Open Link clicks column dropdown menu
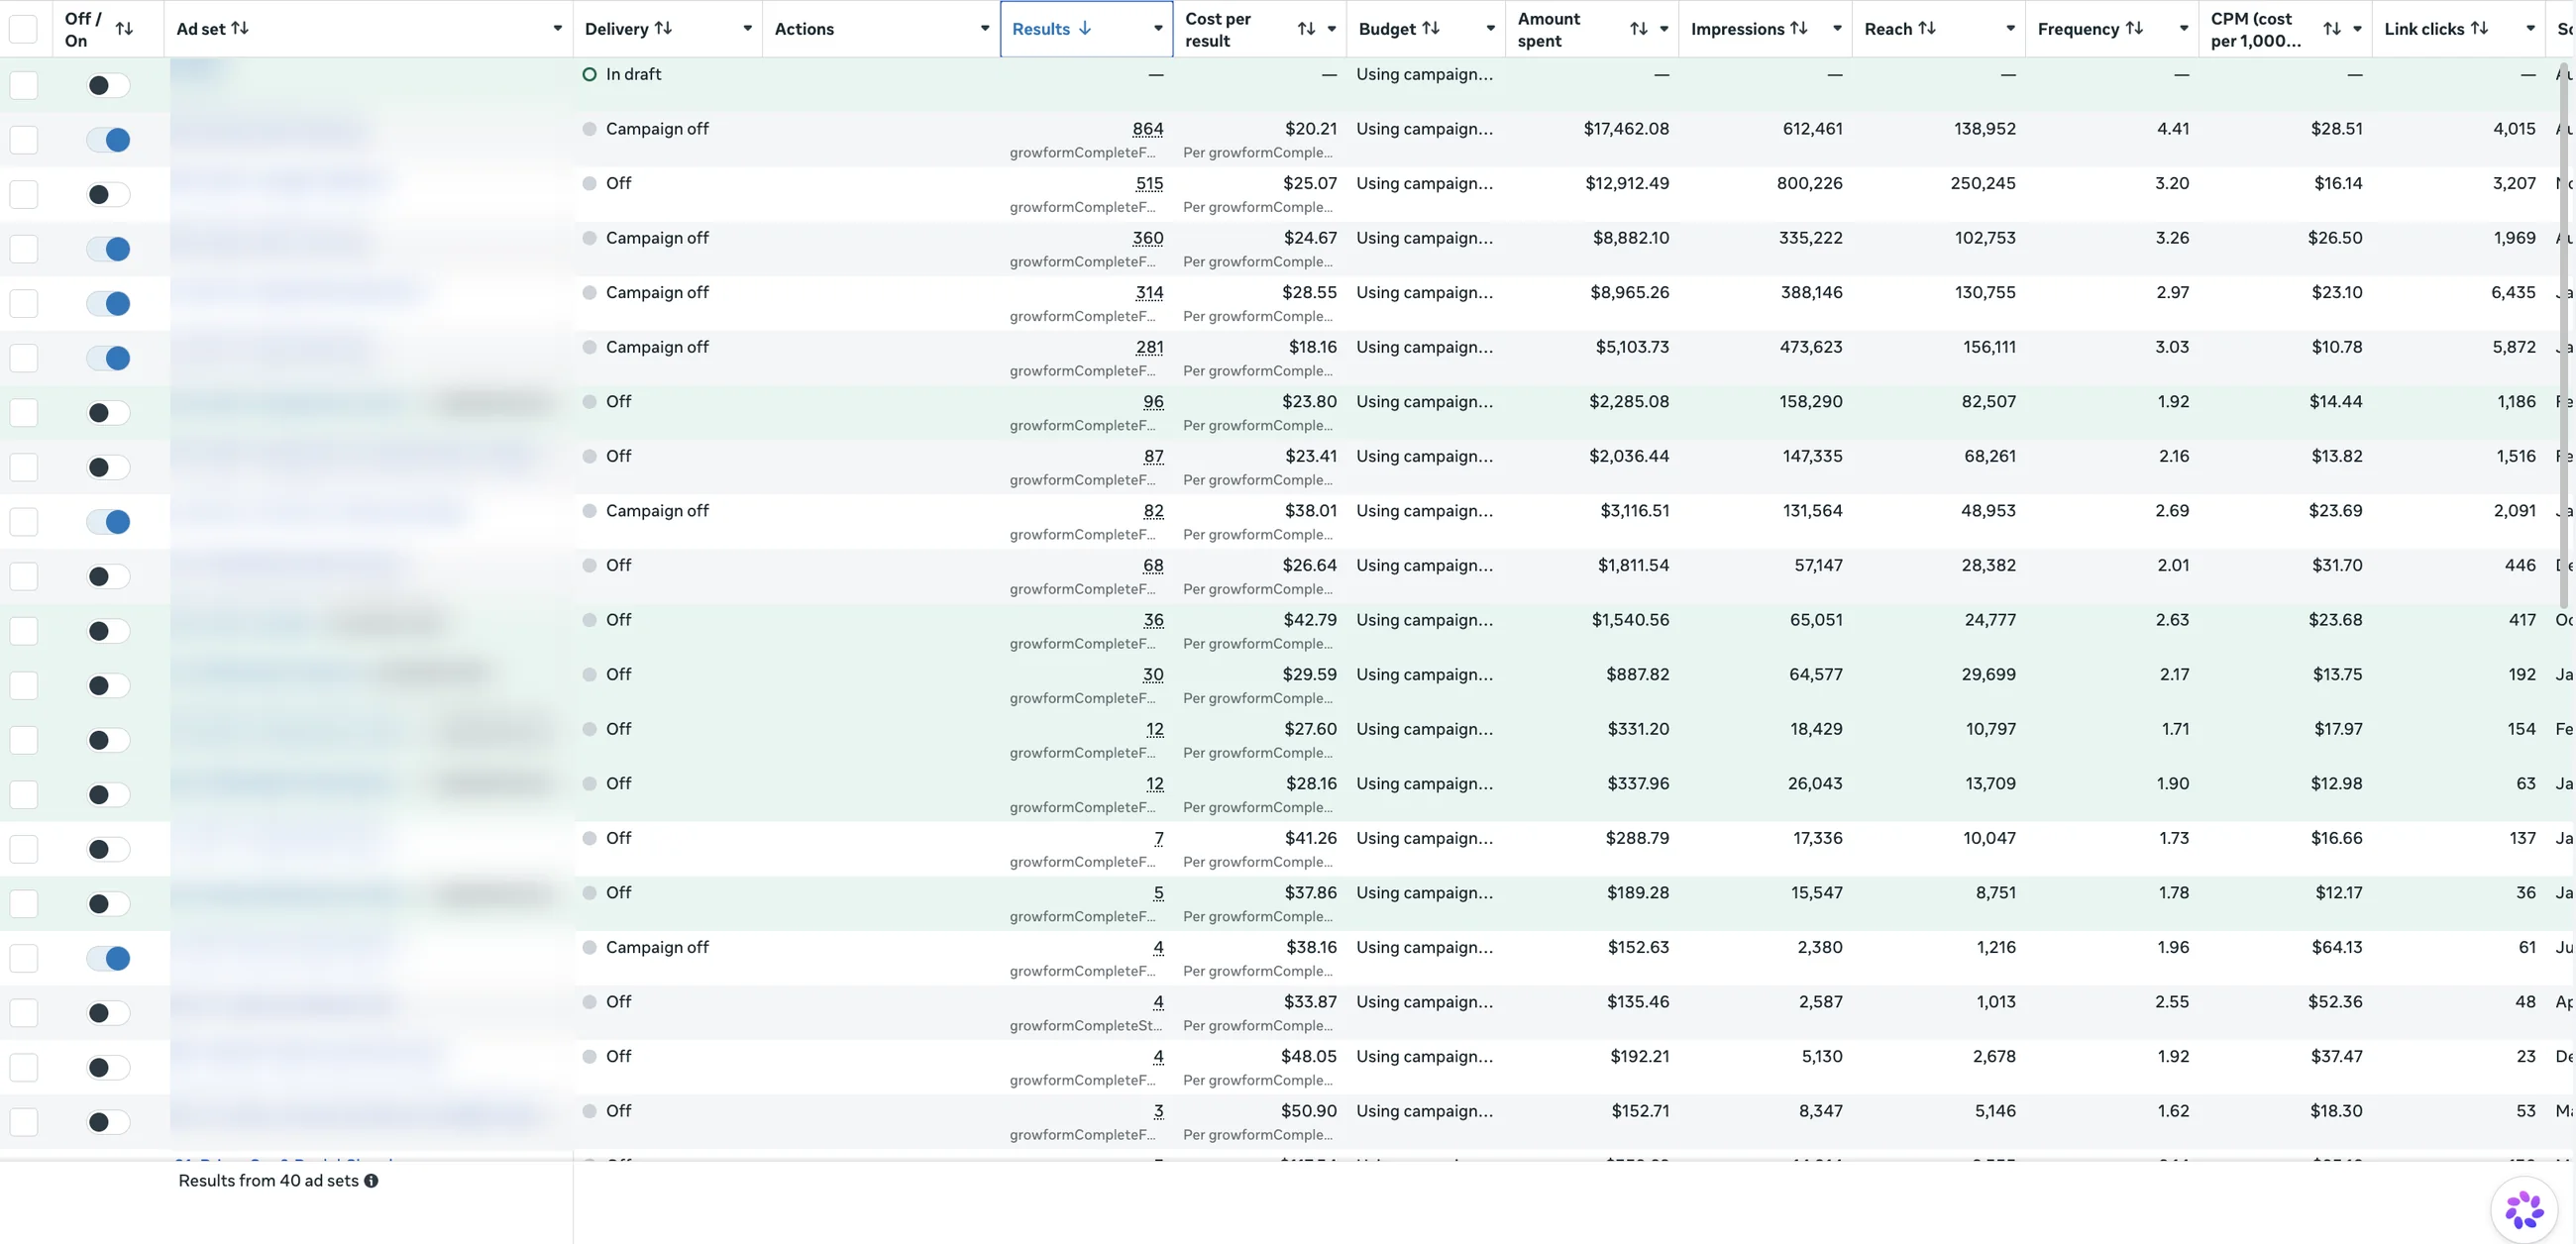 pos(2531,29)
